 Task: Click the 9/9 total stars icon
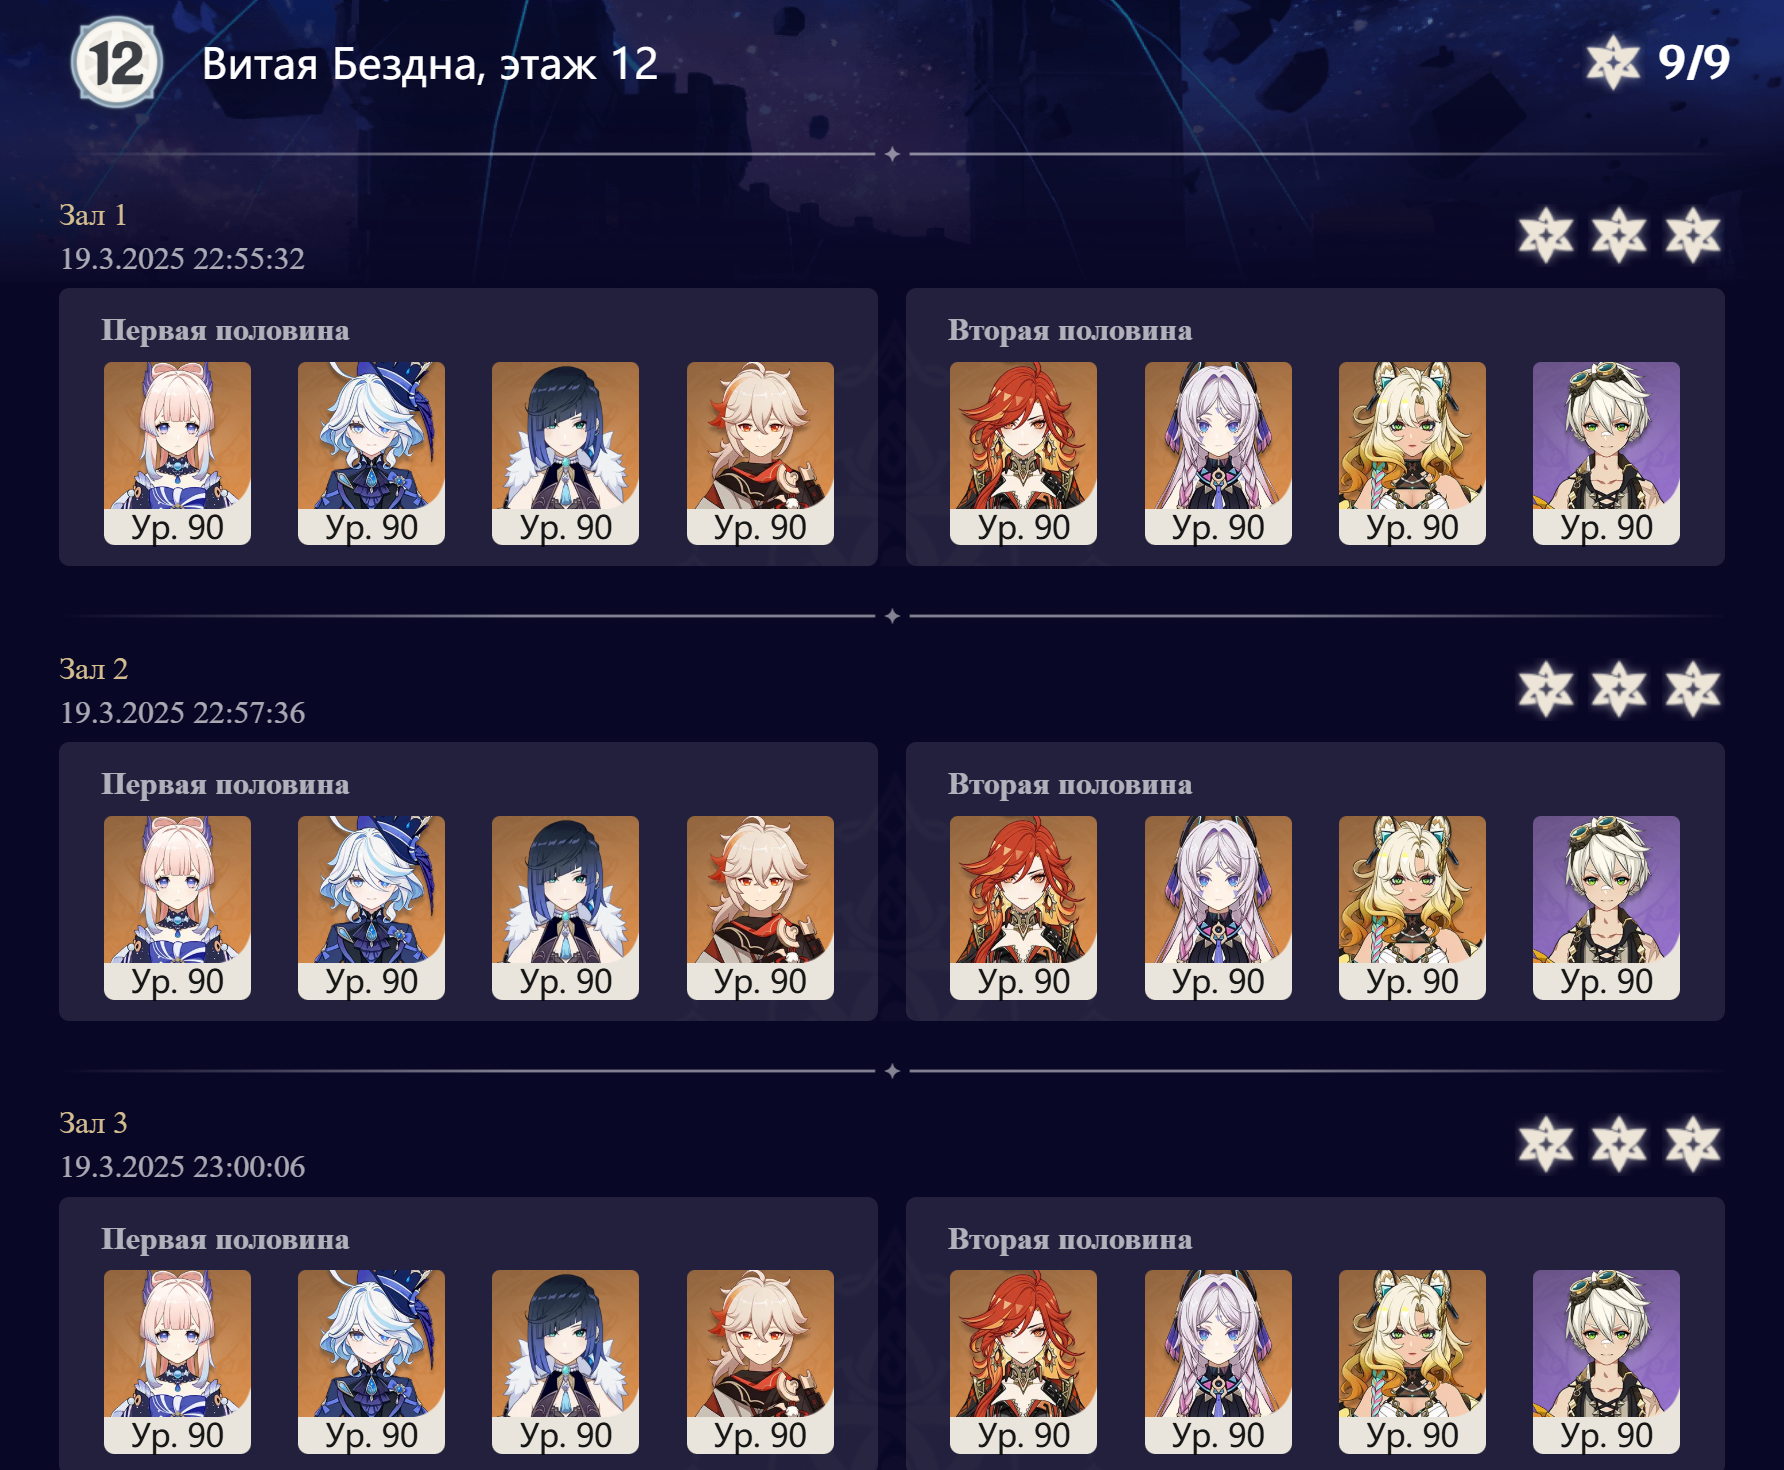(x=1612, y=63)
